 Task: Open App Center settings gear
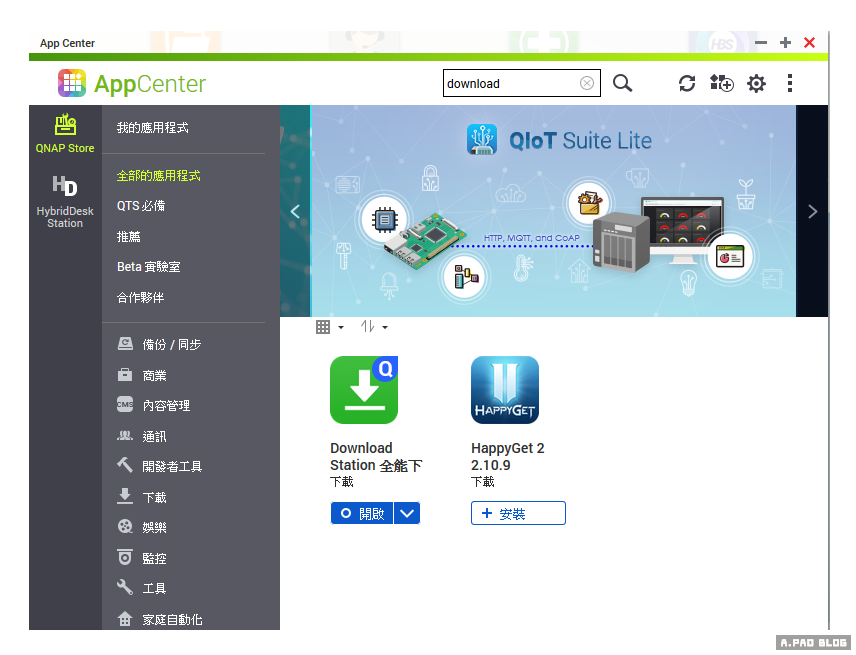click(x=756, y=84)
